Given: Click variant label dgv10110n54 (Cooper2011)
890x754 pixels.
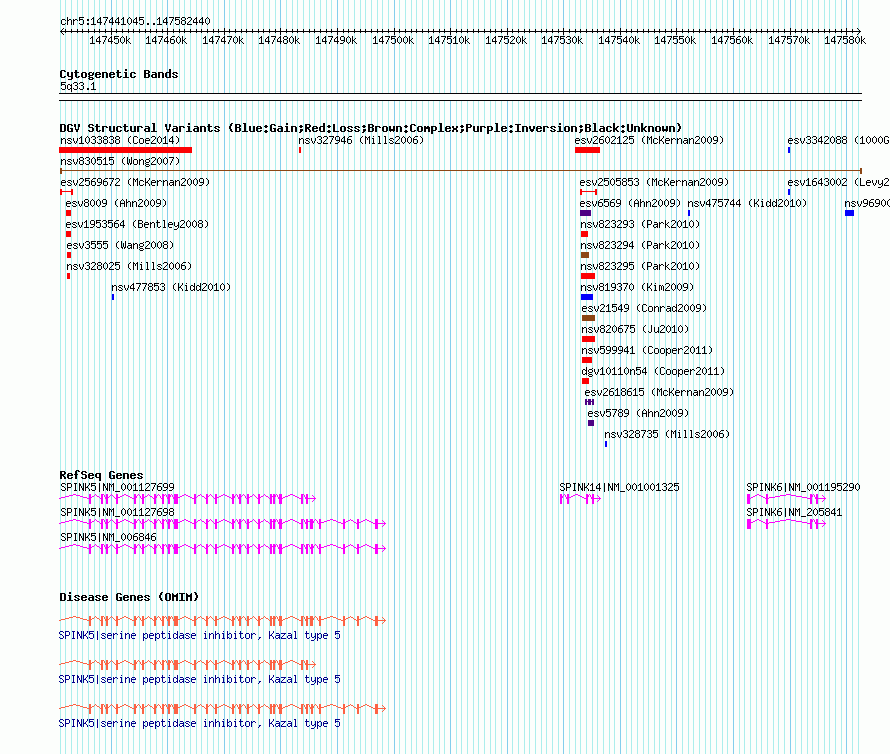Looking at the screenshot, I should [653, 371].
